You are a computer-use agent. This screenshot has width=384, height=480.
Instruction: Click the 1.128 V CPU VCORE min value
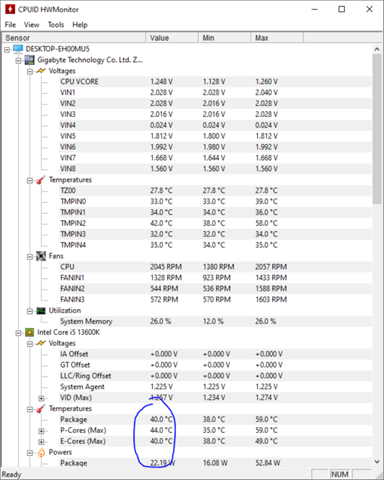tap(214, 82)
